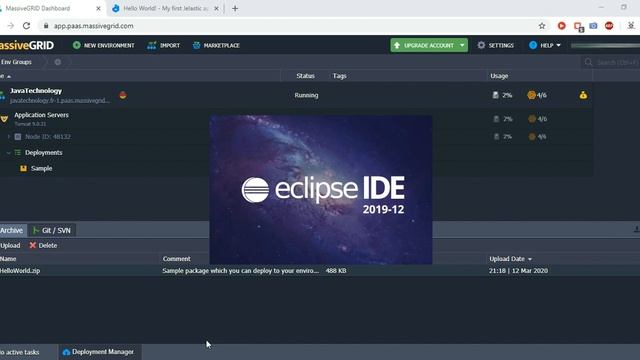Image resolution: width=640 pixels, height=360 pixels.
Task: Close the Hello World browser tab
Action: click(x=216, y=8)
